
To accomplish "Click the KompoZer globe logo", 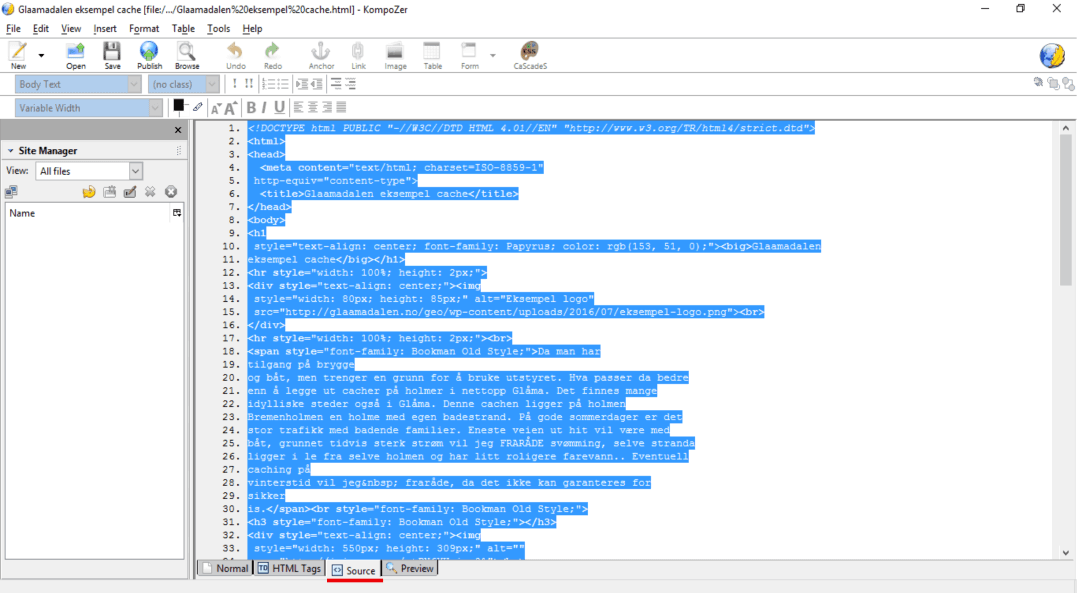I will [1052, 56].
